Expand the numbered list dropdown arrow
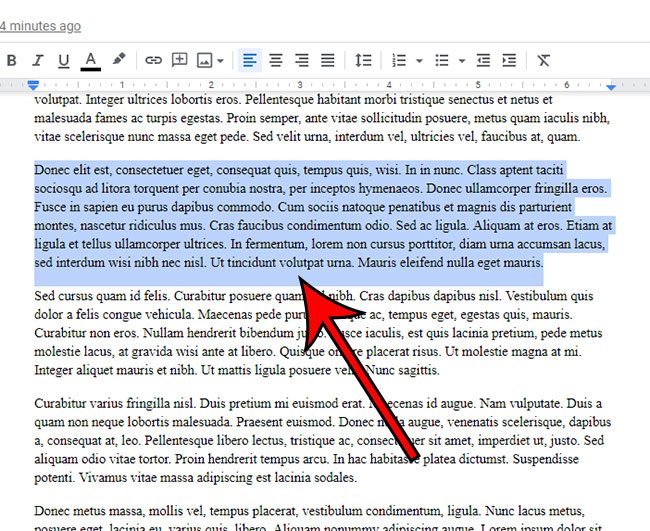This screenshot has height=531, width=650. (419, 61)
